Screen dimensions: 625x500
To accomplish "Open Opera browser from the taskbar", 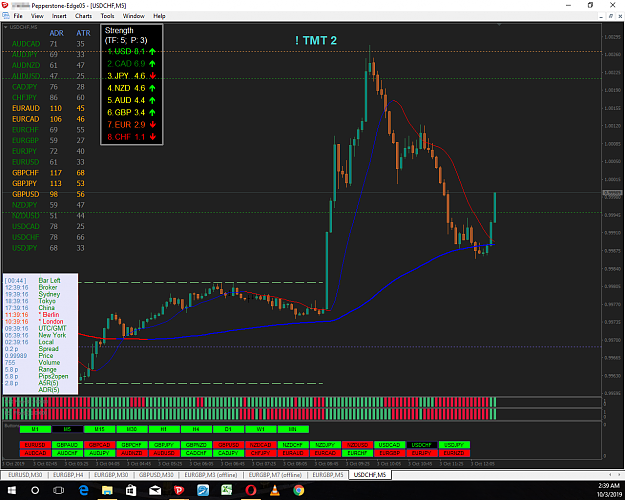I will coord(251,490).
